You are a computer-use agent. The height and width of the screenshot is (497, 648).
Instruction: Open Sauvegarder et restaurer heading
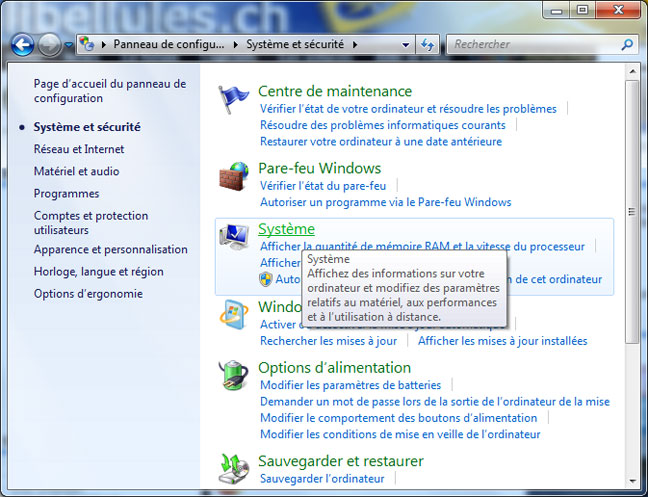[341, 461]
